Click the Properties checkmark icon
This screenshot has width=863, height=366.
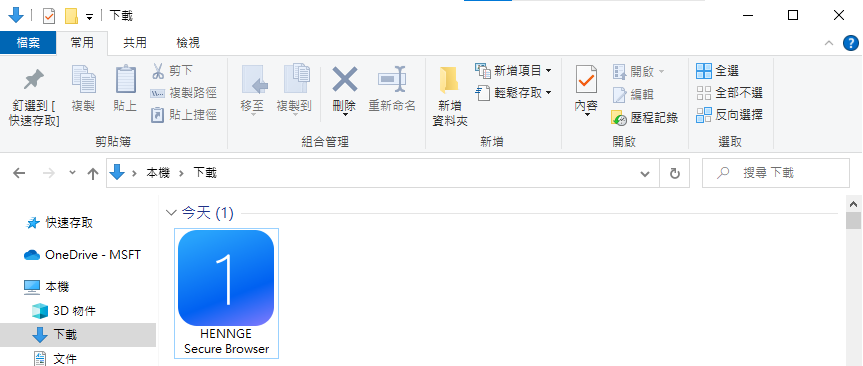click(586, 80)
